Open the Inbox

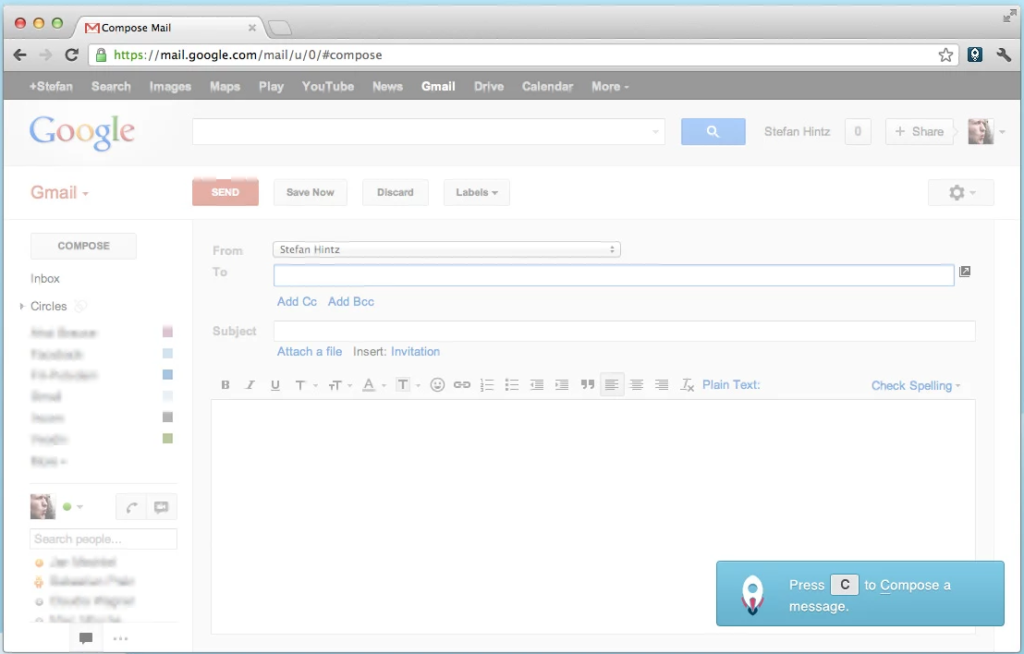pos(45,278)
